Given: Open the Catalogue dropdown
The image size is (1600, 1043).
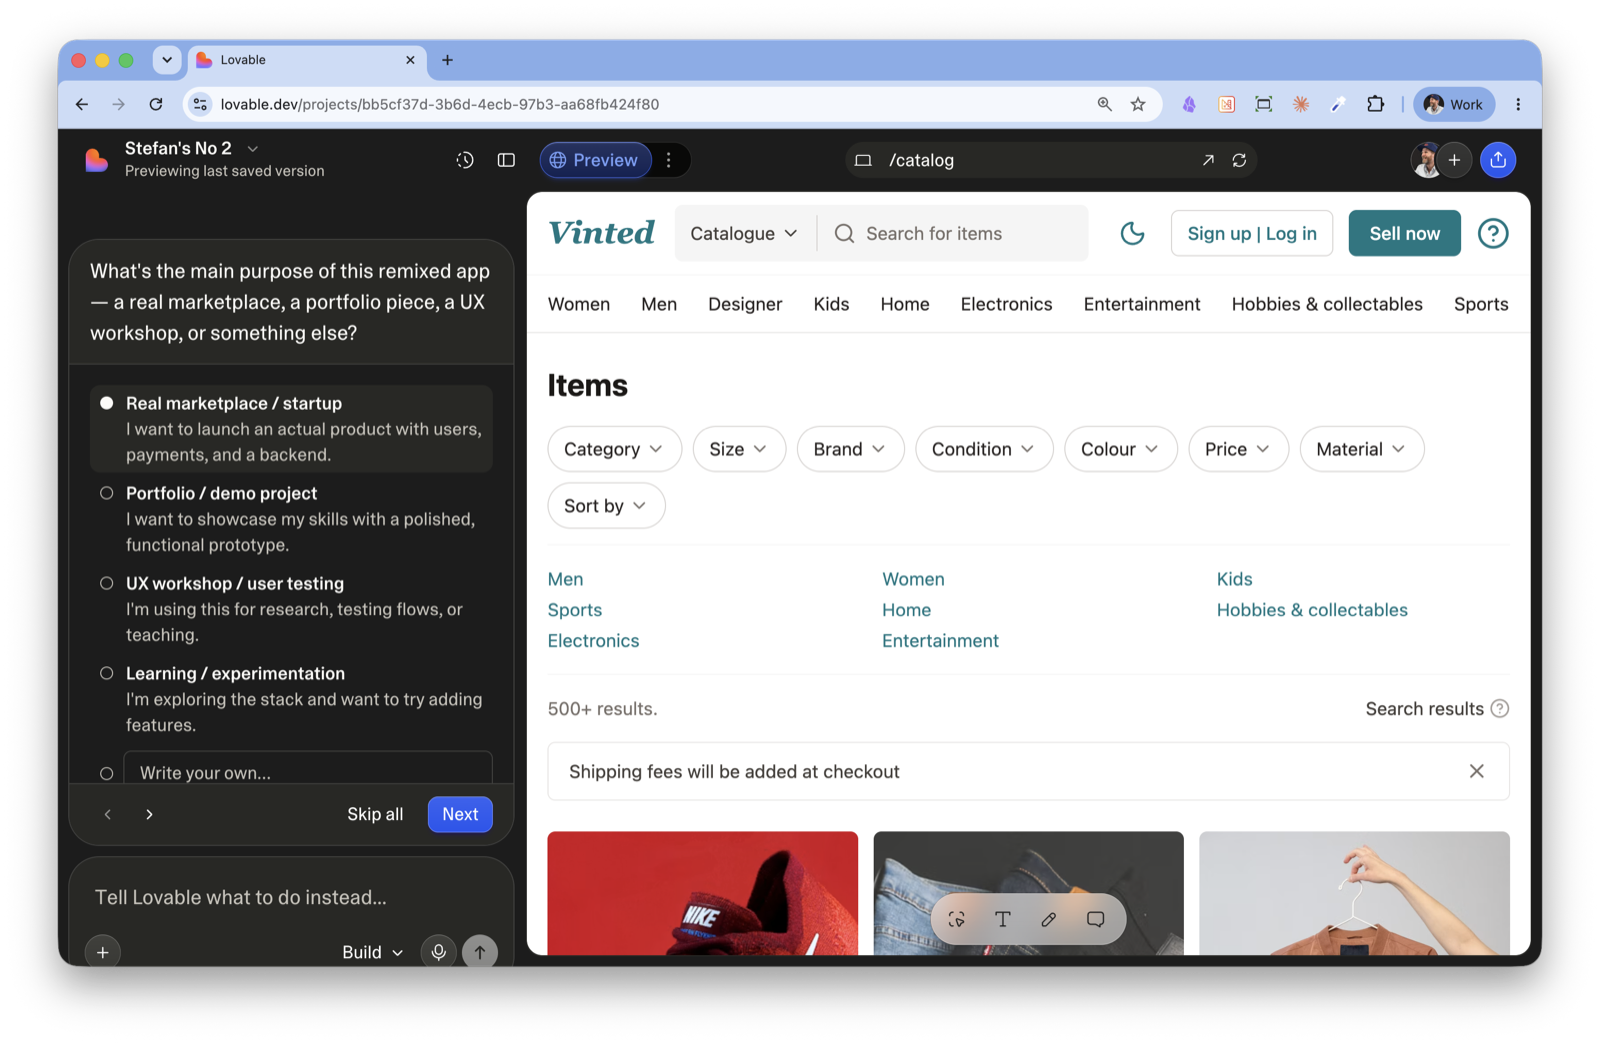Looking at the screenshot, I should 745,233.
